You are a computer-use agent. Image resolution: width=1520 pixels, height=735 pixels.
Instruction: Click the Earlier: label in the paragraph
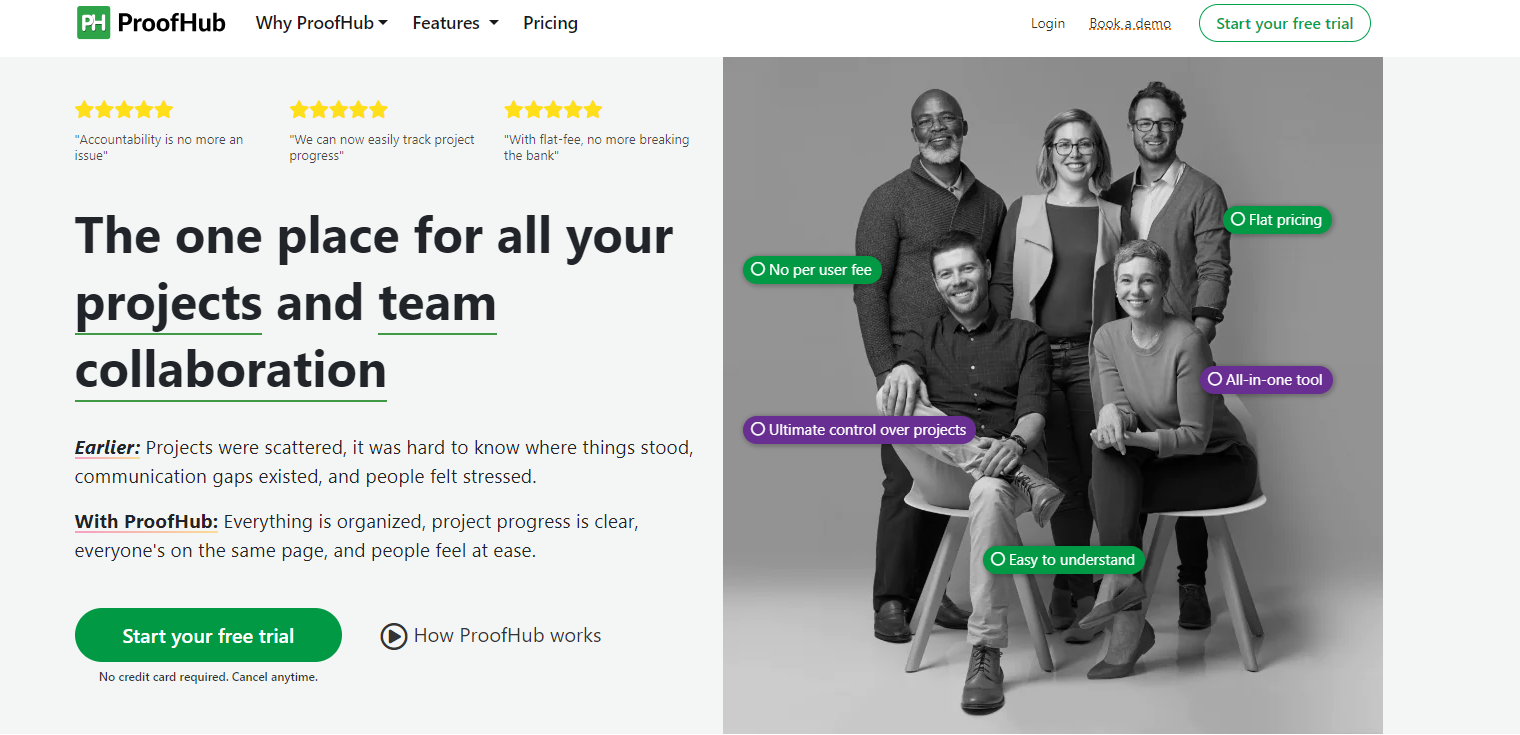(x=108, y=447)
